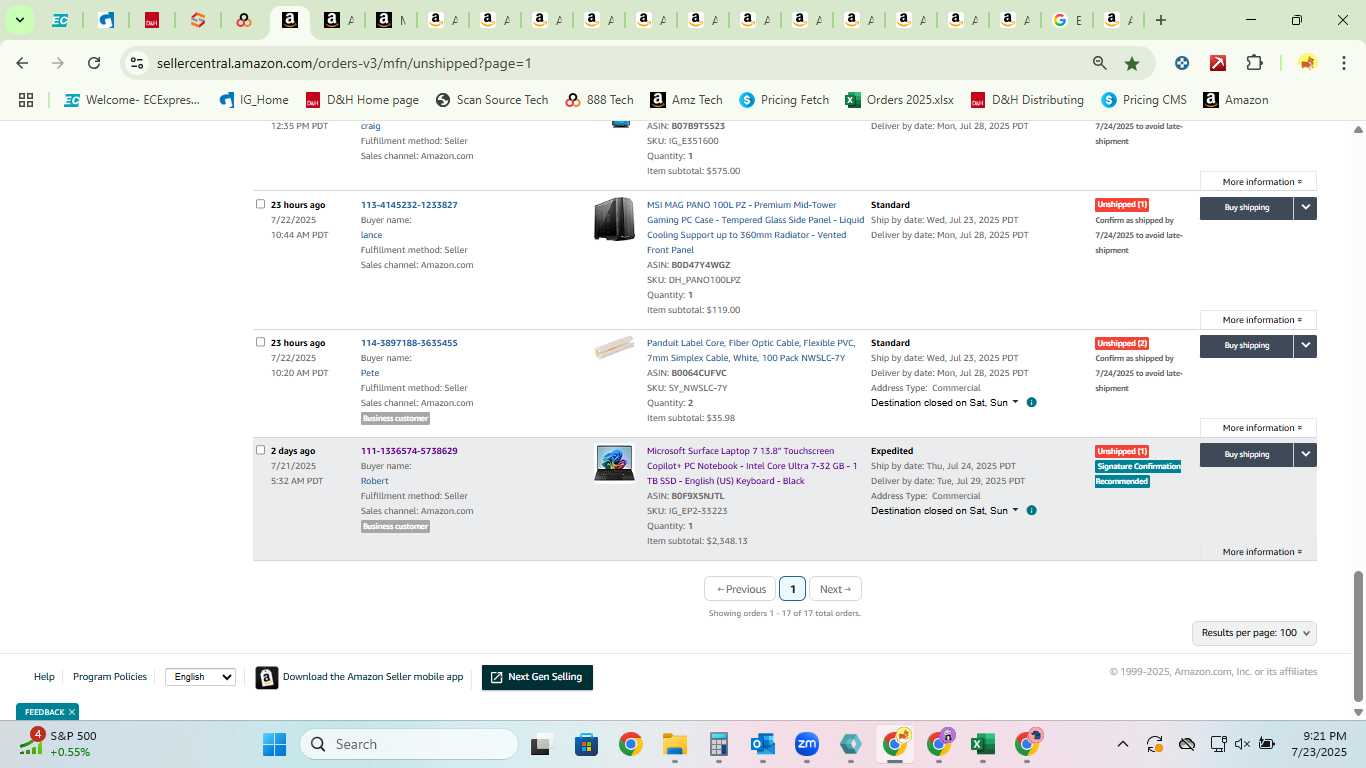The height and width of the screenshot is (768, 1366).
Task: Switch to the Google browser tab
Action: coord(1066,20)
